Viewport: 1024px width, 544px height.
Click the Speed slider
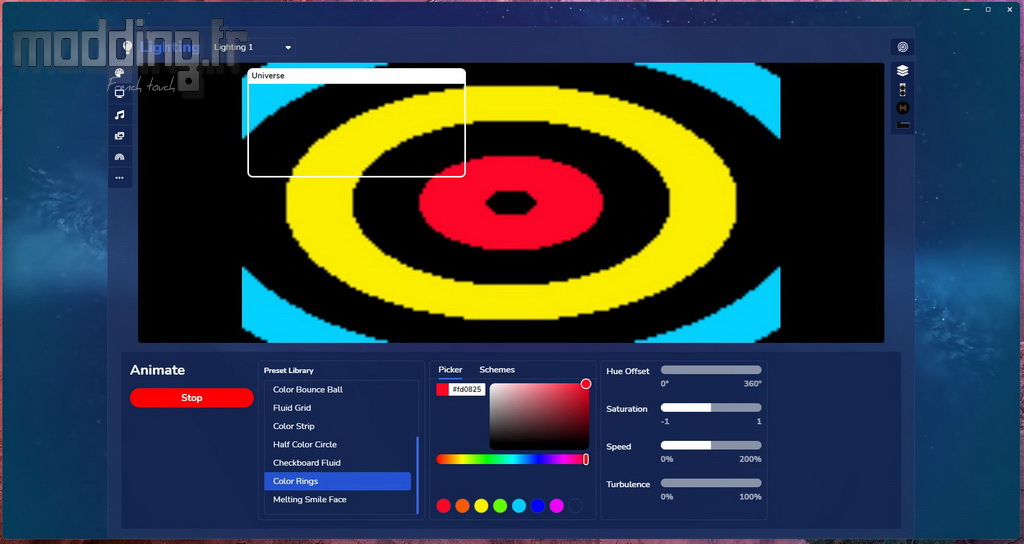click(711, 445)
